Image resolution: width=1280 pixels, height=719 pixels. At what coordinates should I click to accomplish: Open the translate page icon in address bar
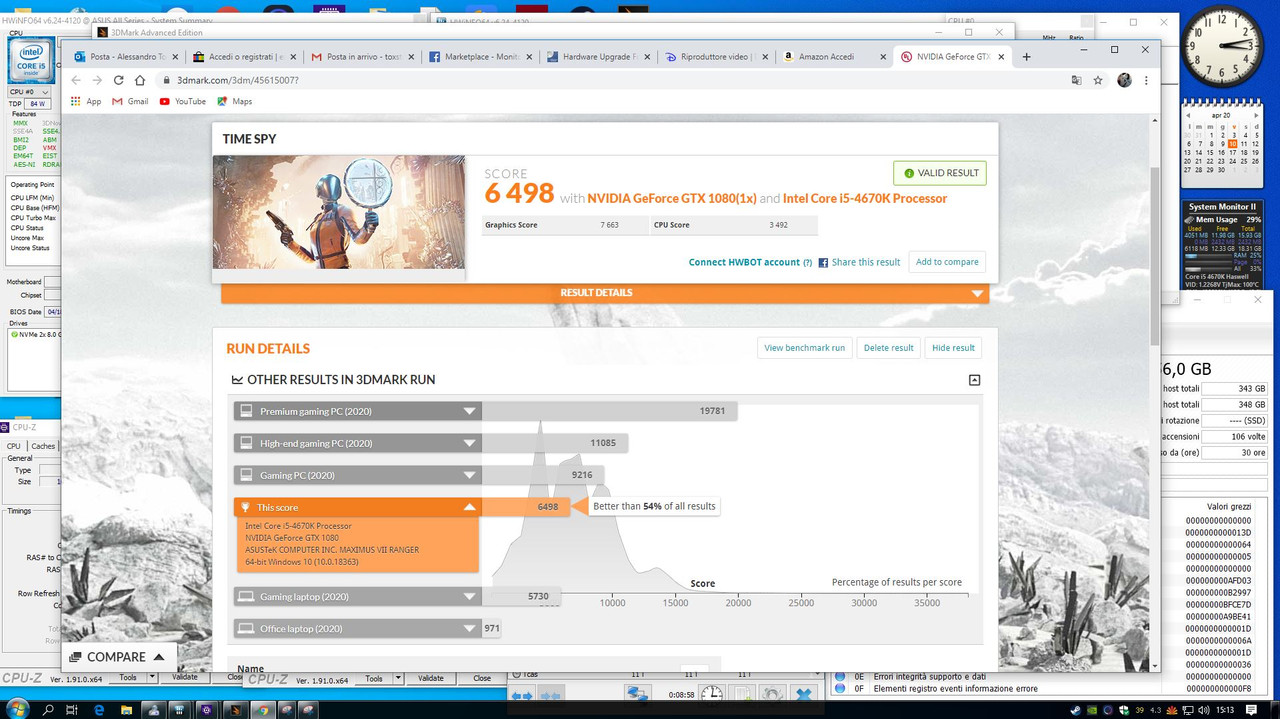[1076, 80]
